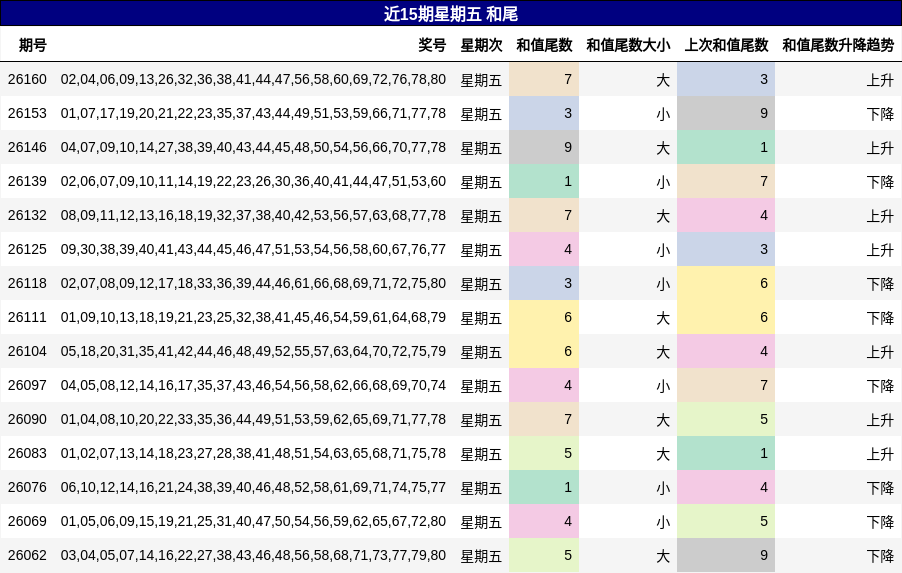Image resolution: width=902 pixels, height=573 pixels.
Task: Click 上次和值尾数 cell 3 in row 26160
Action: (x=726, y=79)
